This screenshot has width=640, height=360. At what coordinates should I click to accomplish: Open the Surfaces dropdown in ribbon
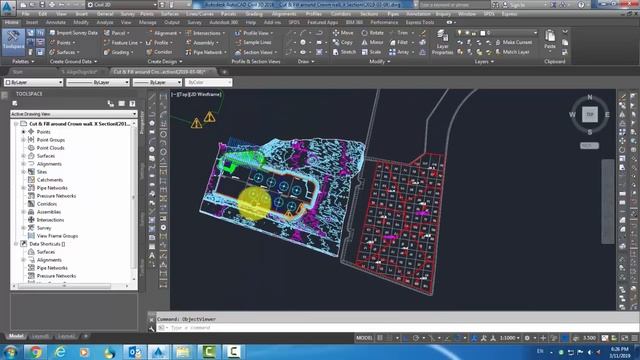64,52
